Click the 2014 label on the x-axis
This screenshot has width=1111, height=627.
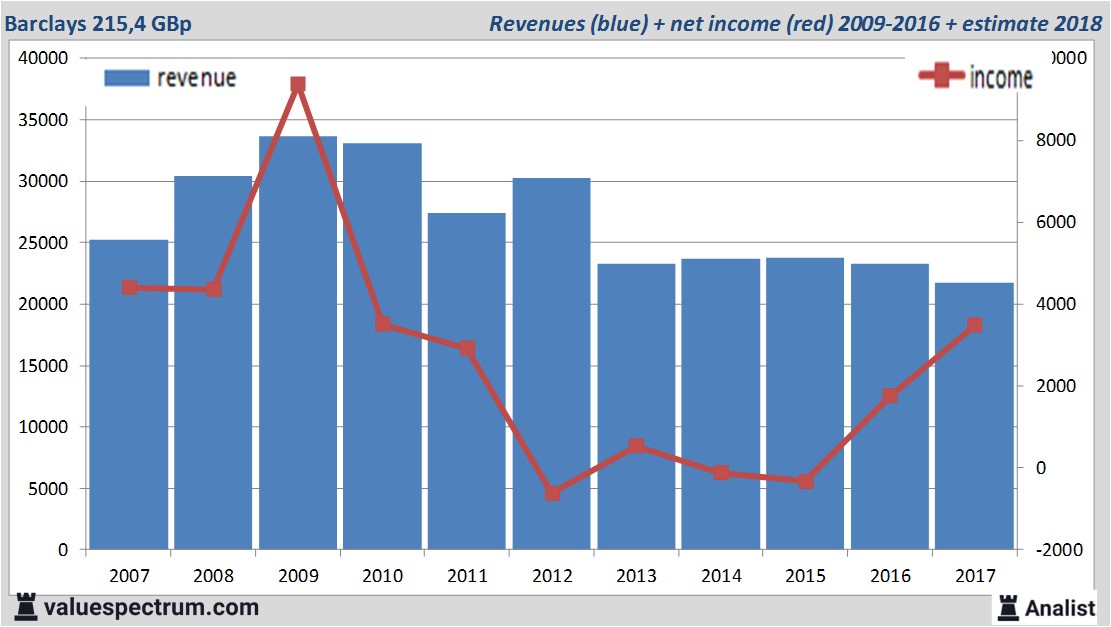(721, 576)
